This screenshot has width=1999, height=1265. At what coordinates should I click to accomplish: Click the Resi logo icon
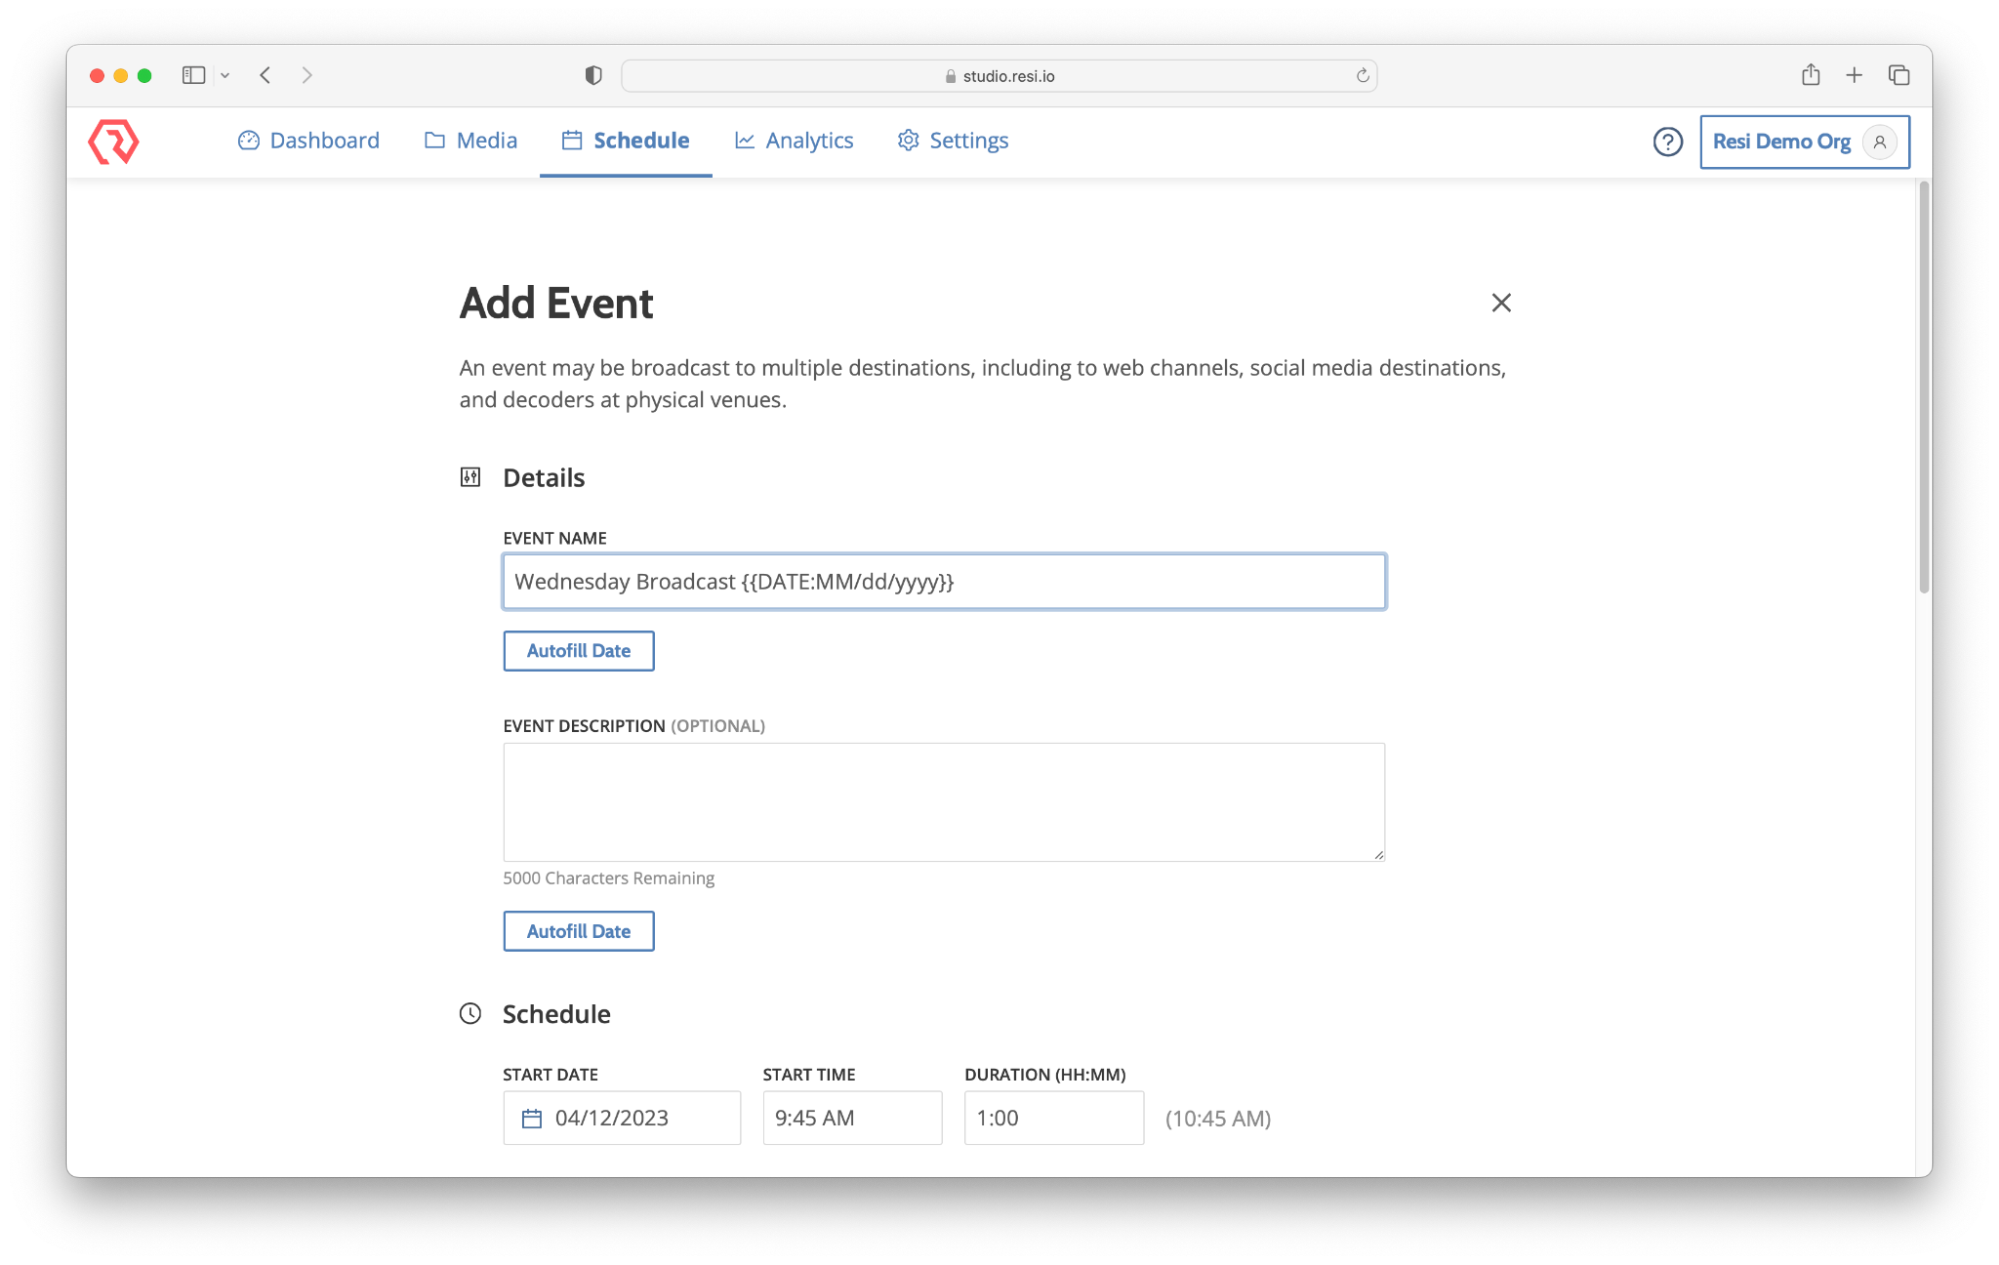113,141
